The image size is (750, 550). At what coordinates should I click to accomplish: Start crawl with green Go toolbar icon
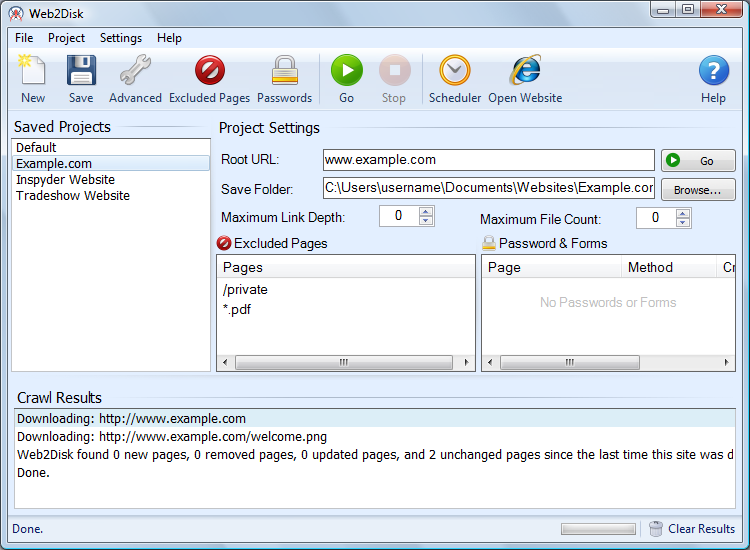coord(346,70)
